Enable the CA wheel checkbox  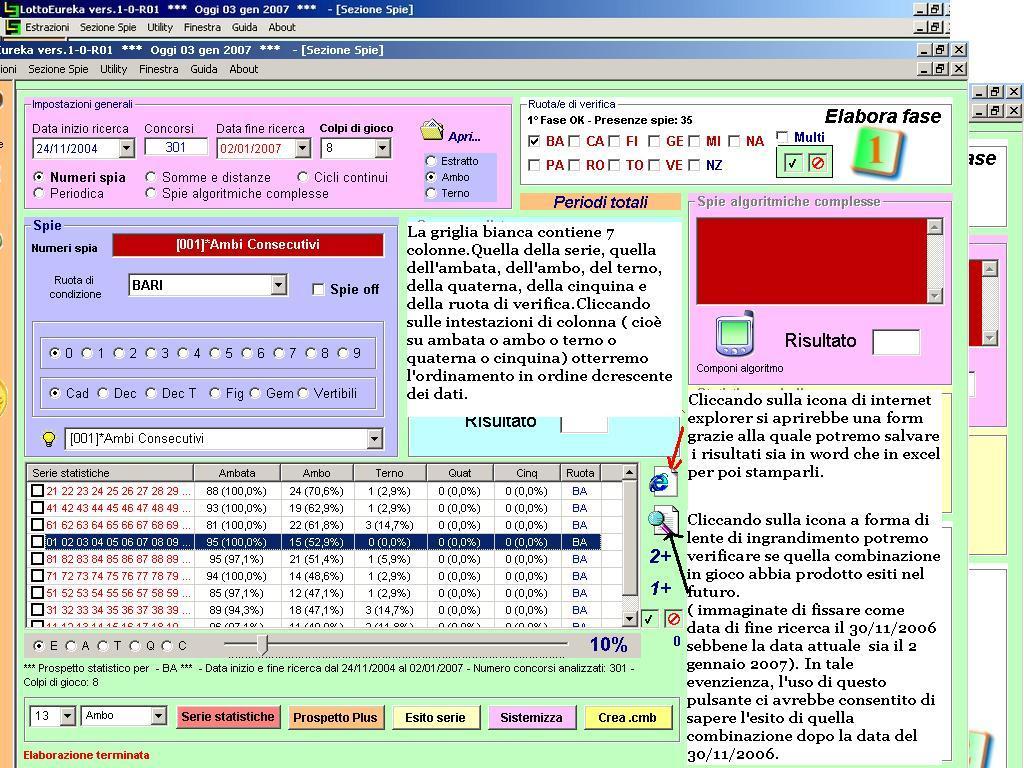point(574,141)
